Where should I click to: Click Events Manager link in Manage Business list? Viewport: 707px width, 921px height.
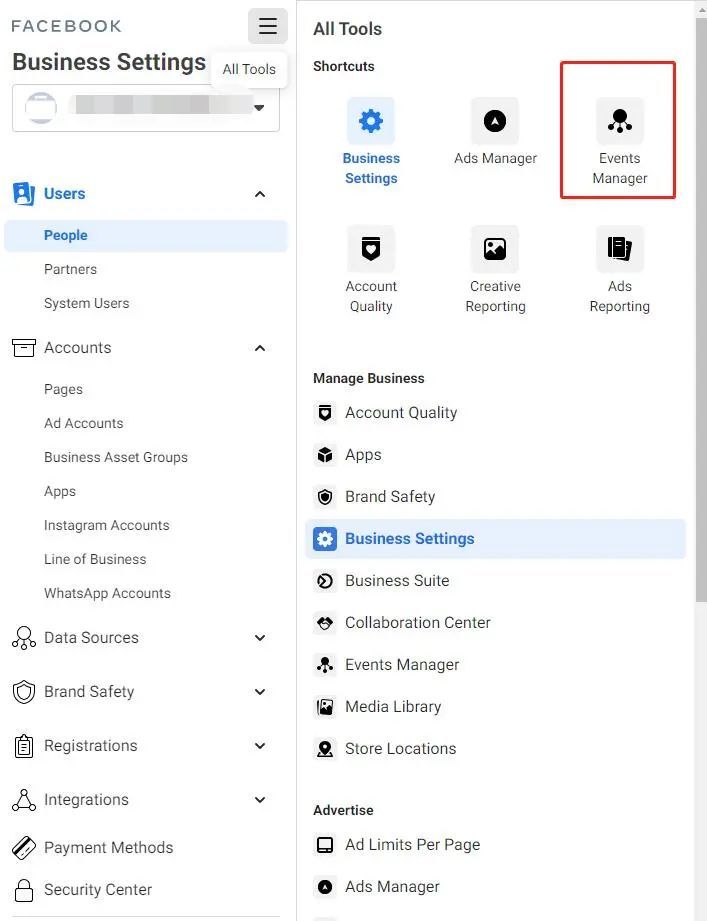pos(402,665)
